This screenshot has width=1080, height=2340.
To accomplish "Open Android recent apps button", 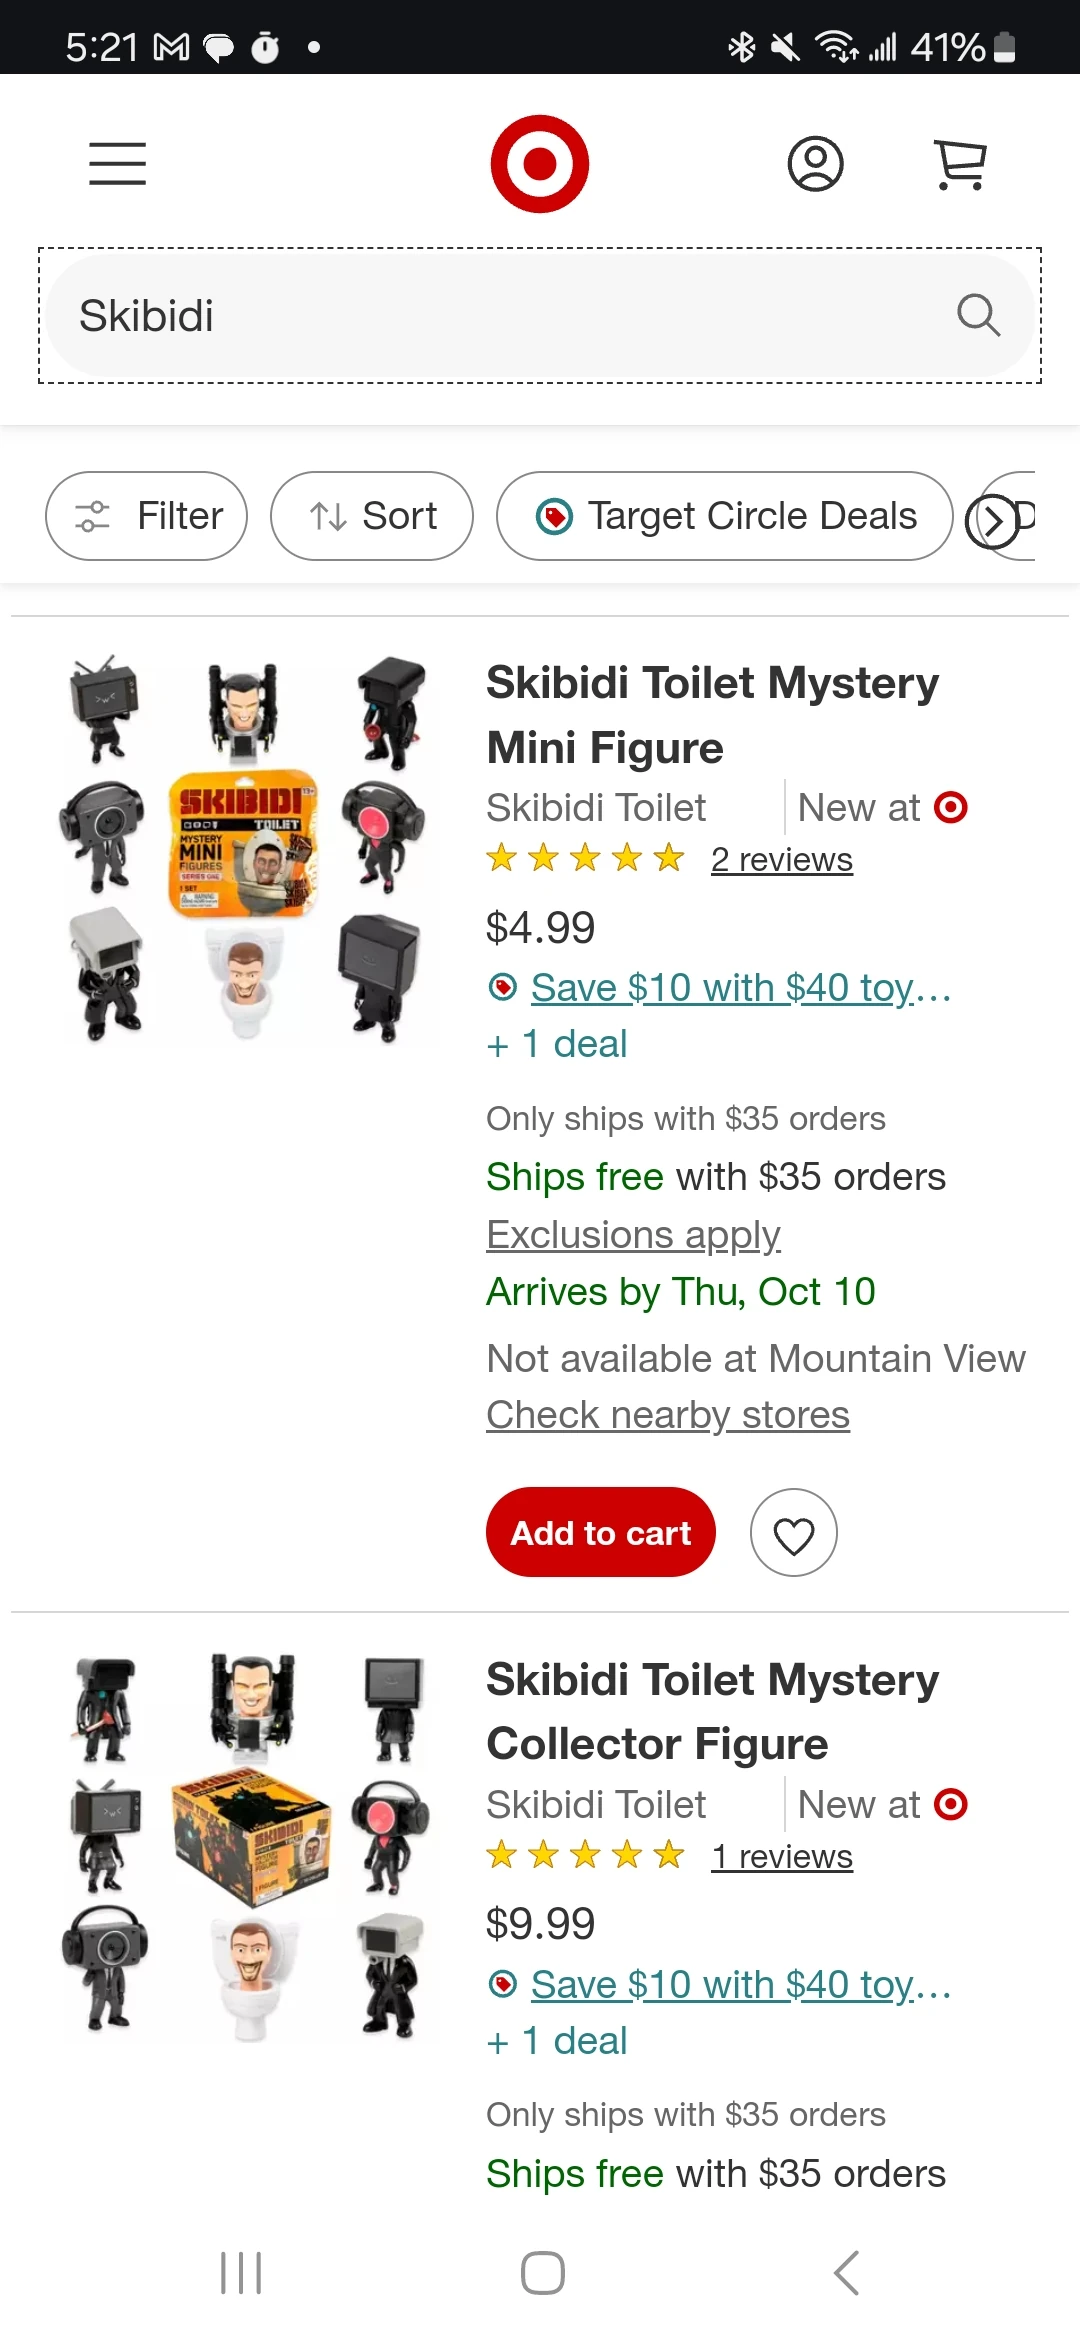I will [x=241, y=2273].
